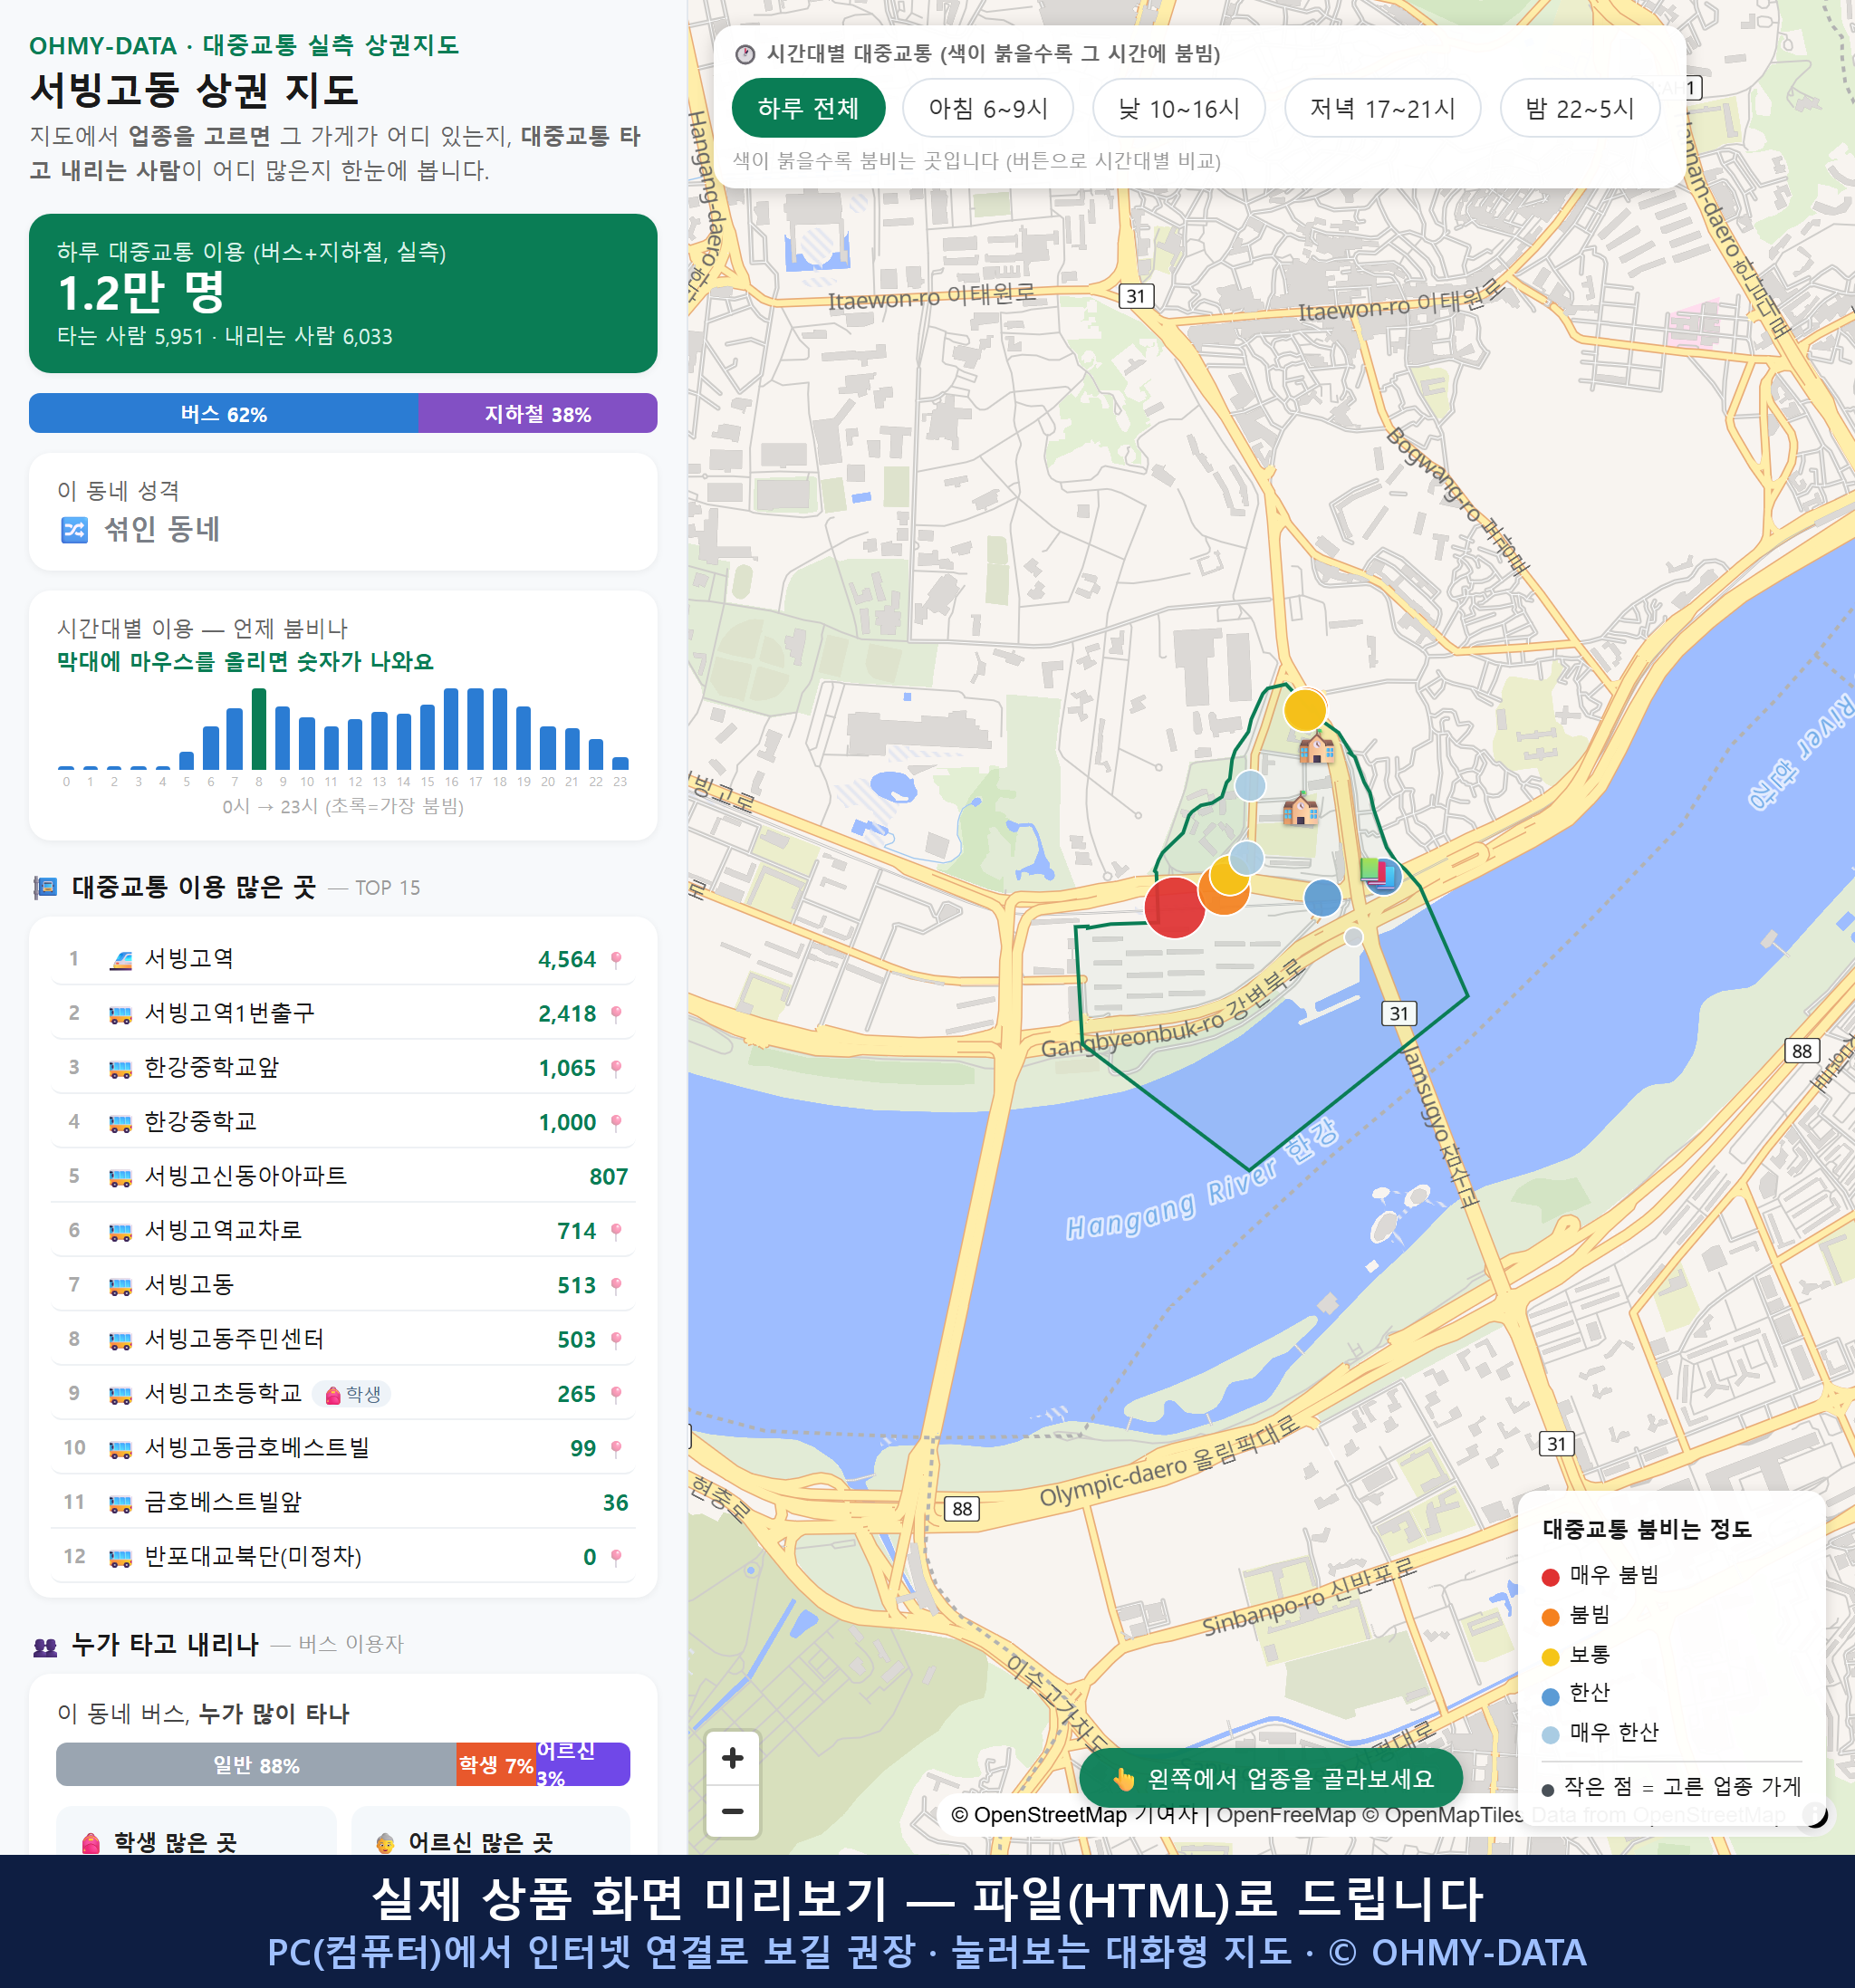Select the 서빙고신동아아파트 stop name
The image size is (1855, 1988).
246,1175
